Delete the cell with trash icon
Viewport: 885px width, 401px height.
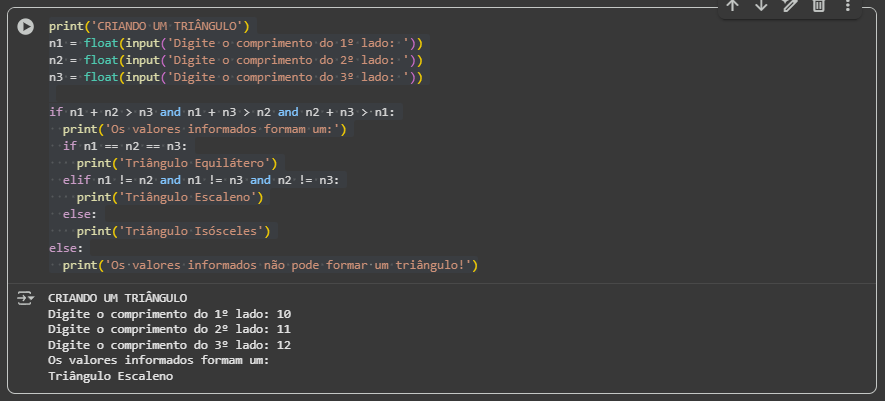click(x=818, y=6)
